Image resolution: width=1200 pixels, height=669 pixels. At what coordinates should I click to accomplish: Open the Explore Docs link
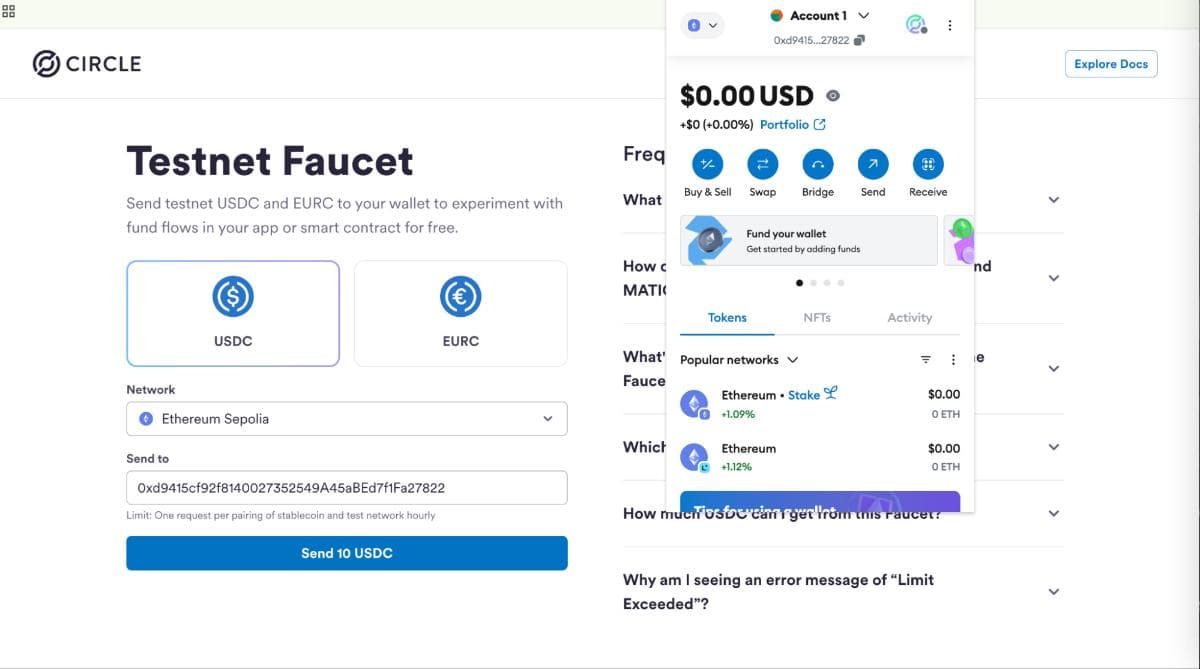pos(1111,63)
